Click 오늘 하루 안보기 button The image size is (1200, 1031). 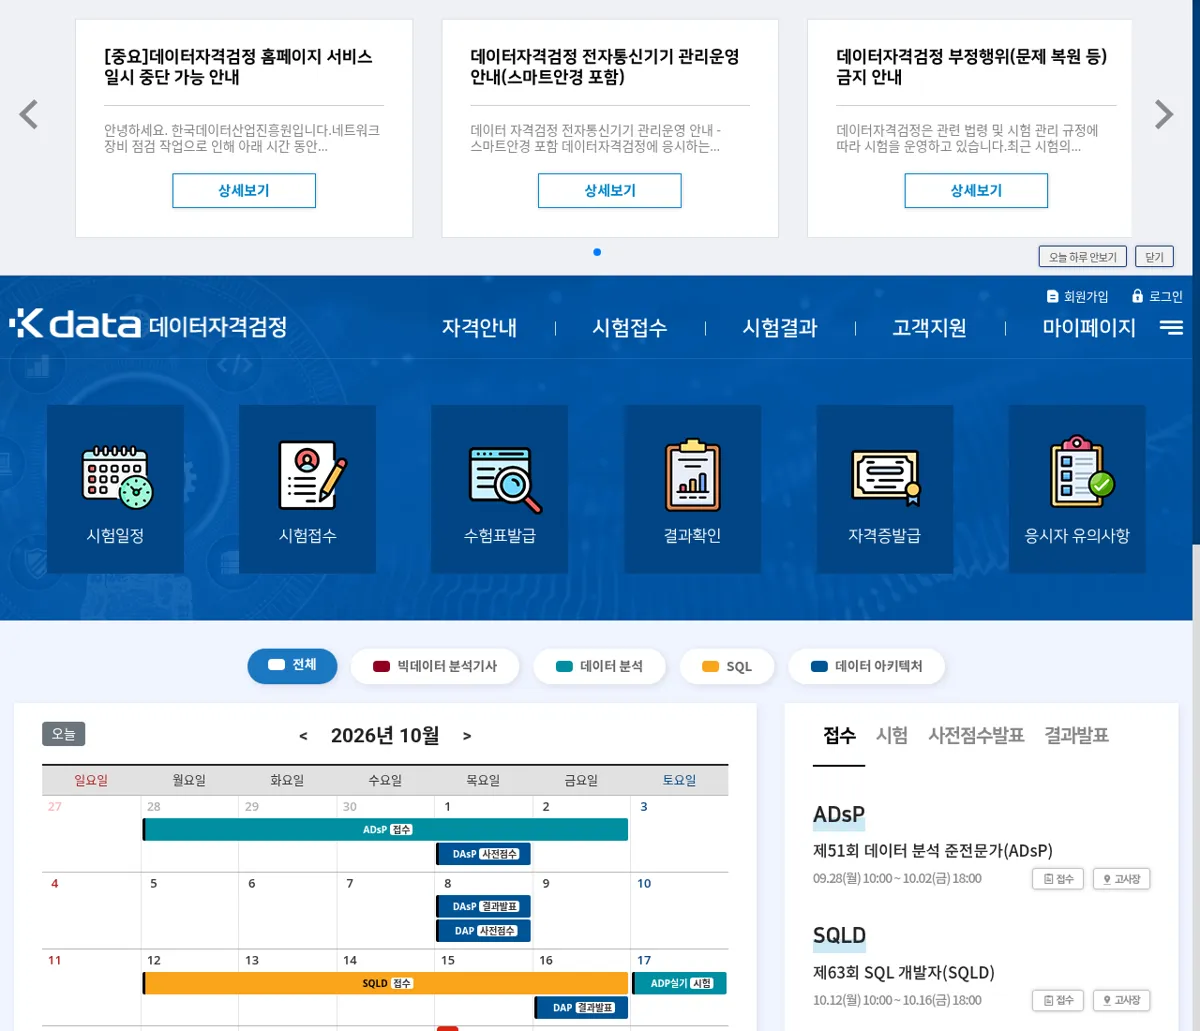tap(1083, 257)
